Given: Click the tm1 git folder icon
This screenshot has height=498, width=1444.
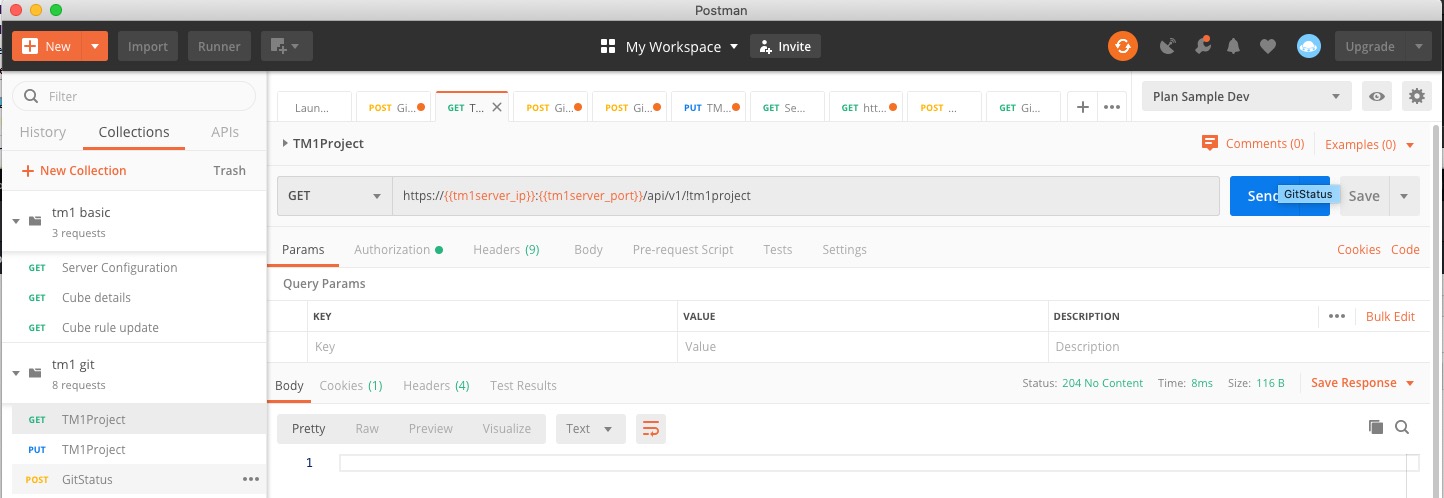Looking at the screenshot, I should (x=35, y=372).
